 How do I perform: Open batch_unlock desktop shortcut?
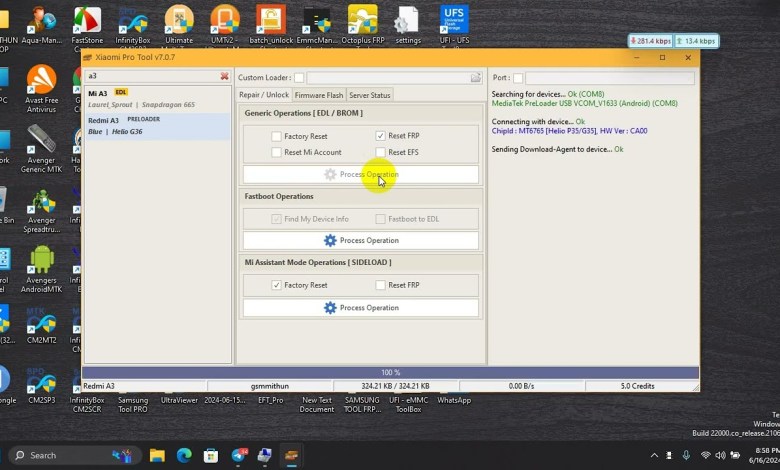point(271,25)
